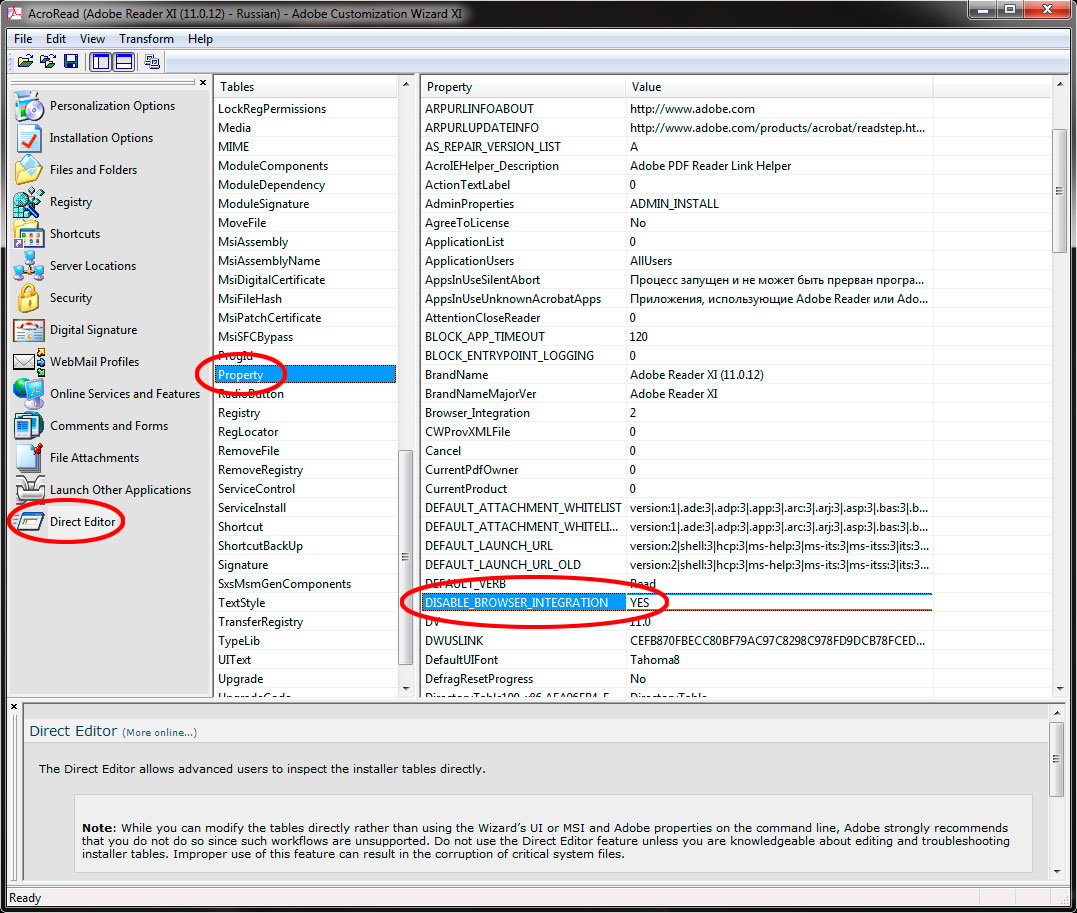Toggle the navigation pane view button
Viewport: 1077px width, 913px height.
(101, 62)
